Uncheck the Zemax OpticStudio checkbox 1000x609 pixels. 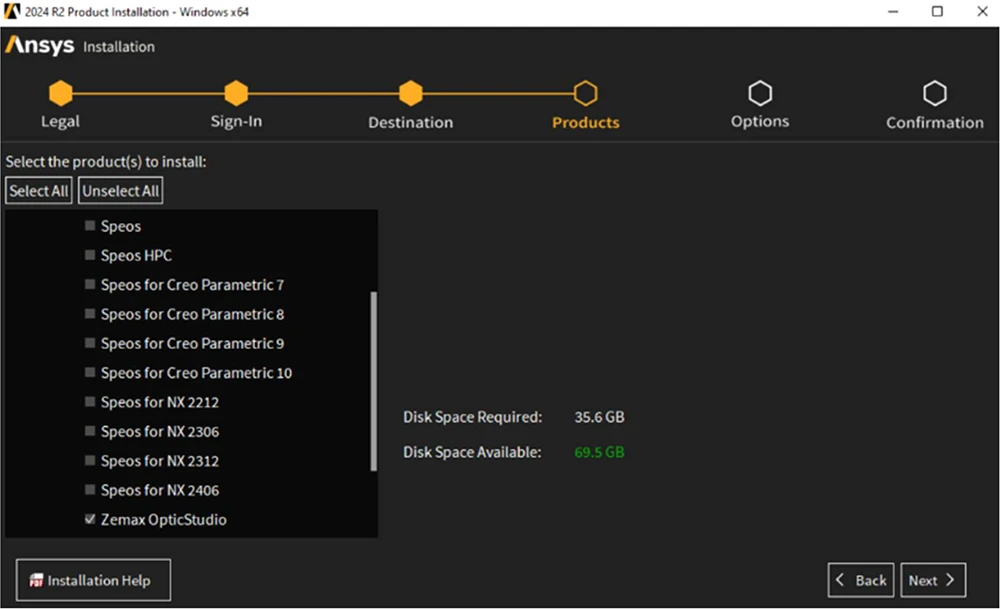90,519
